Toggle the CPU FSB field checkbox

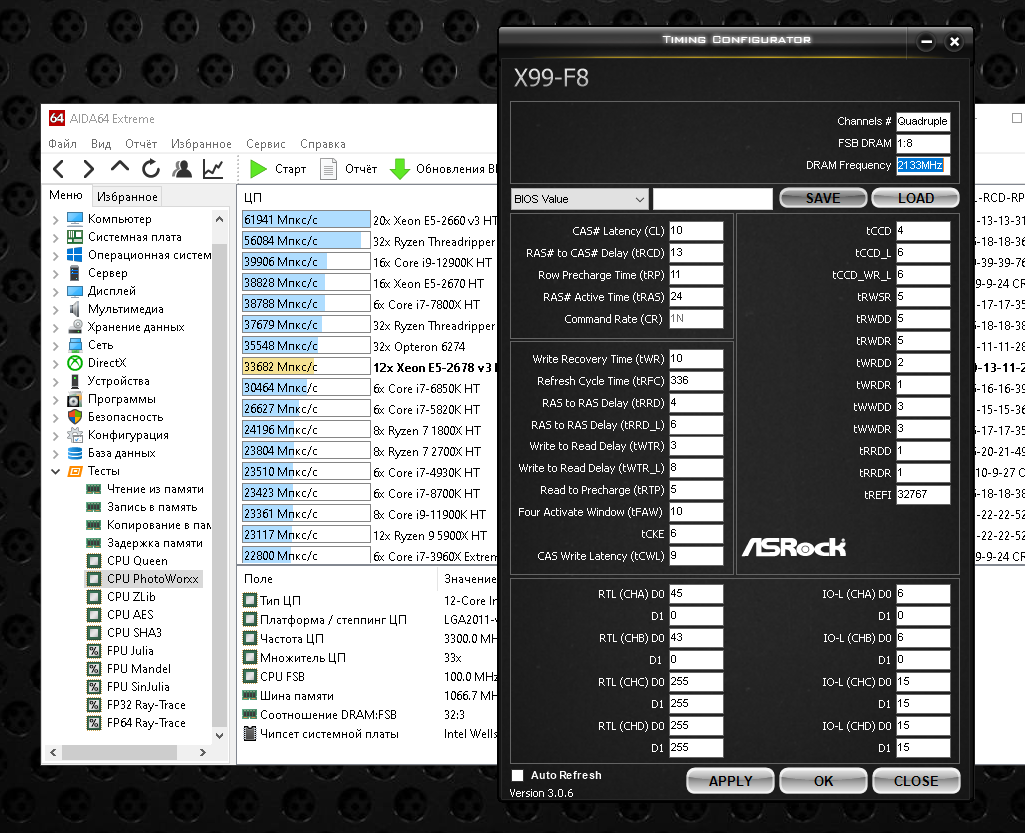250,676
